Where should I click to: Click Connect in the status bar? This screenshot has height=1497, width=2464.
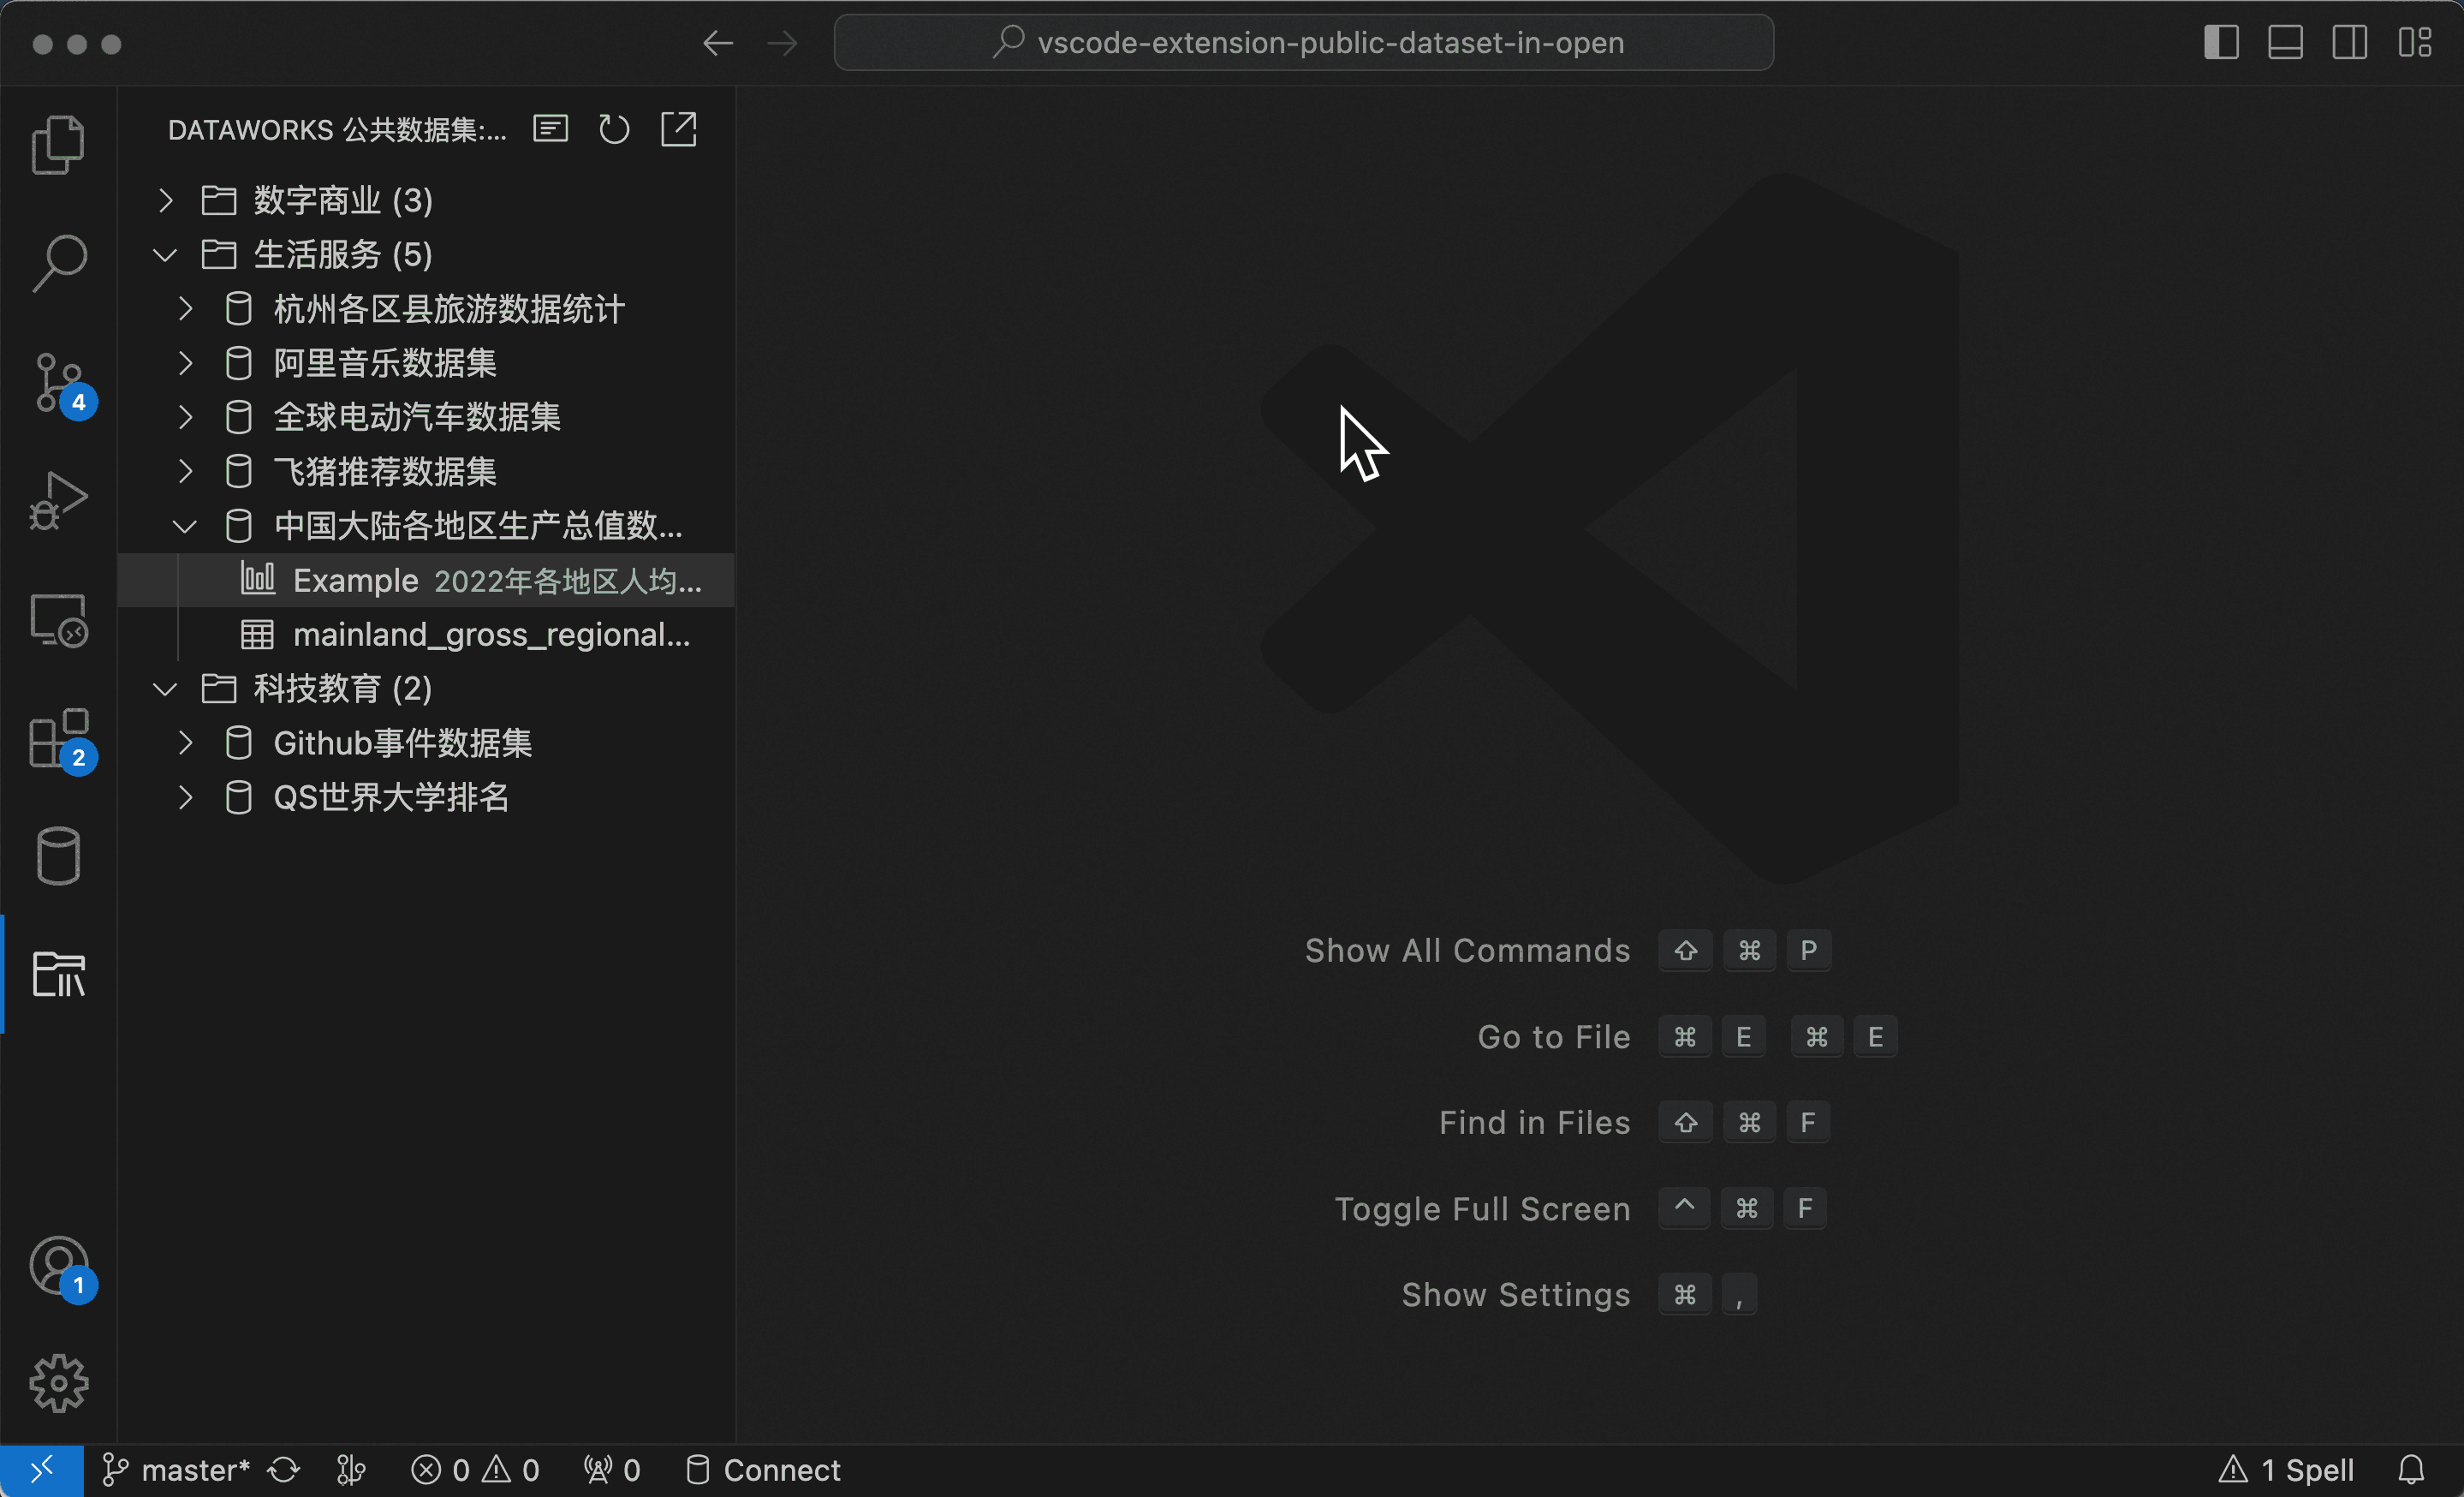tap(764, 1470)
